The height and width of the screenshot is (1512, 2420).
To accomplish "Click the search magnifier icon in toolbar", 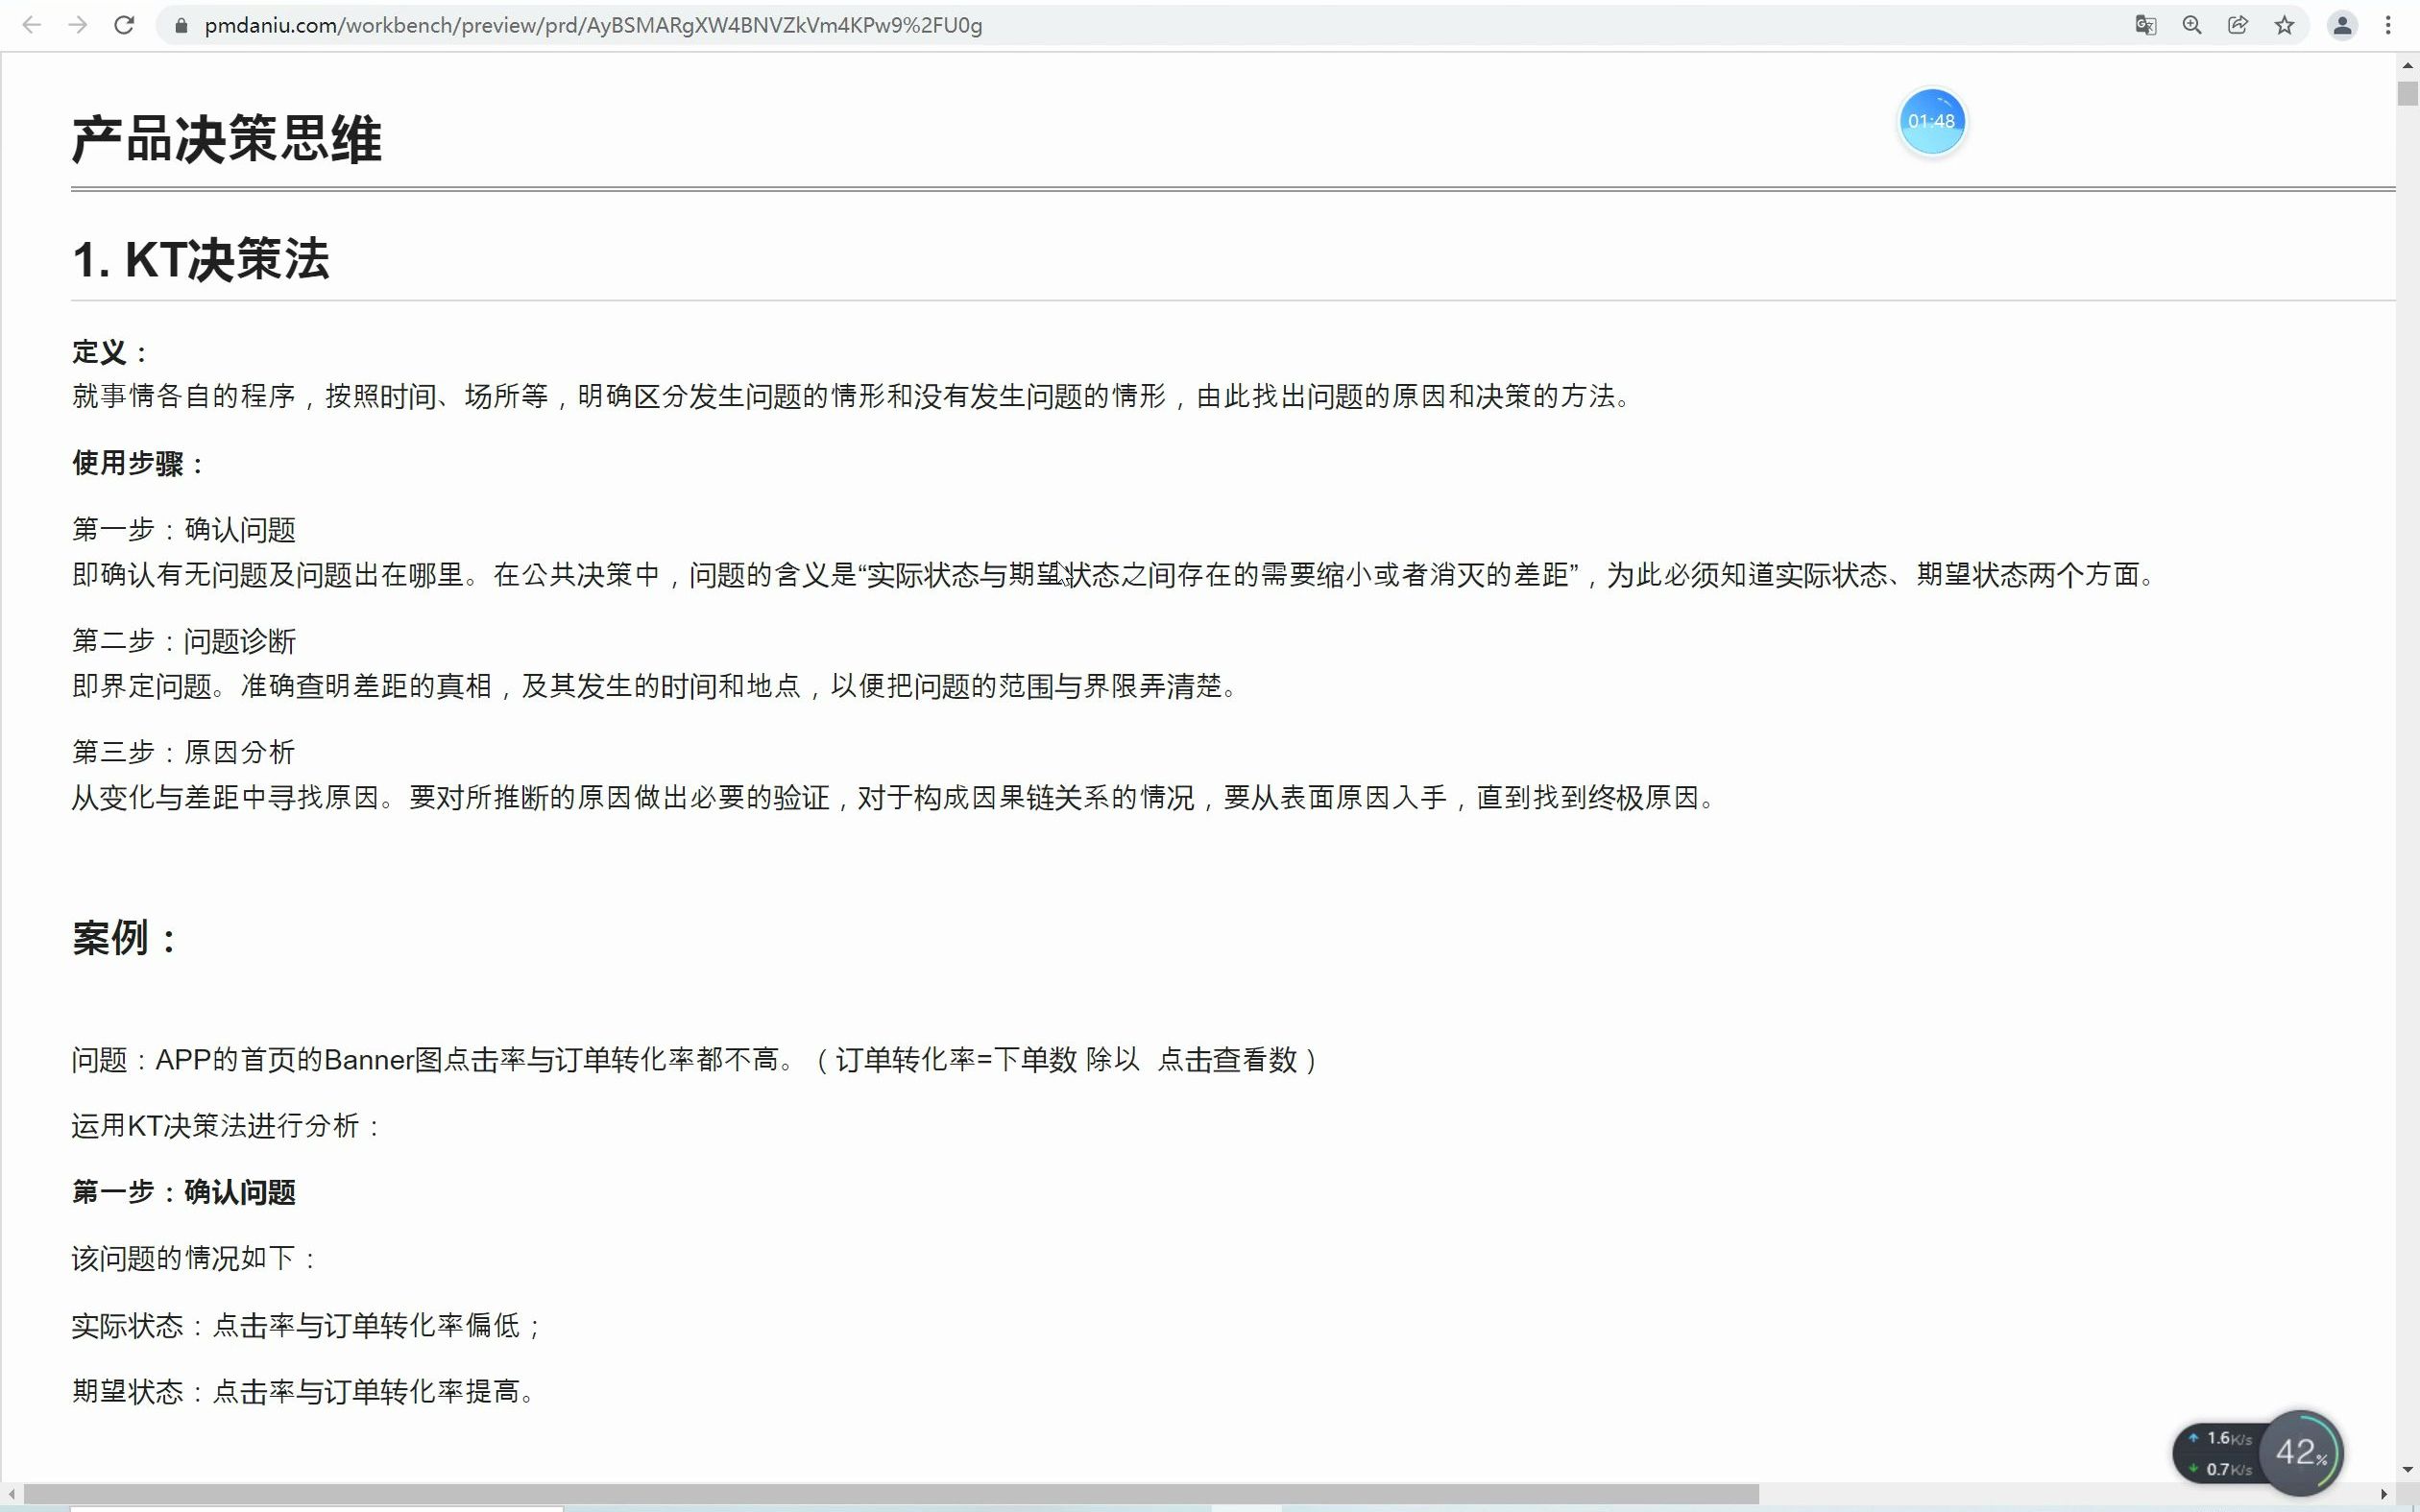I will (x=2195, y=24).
